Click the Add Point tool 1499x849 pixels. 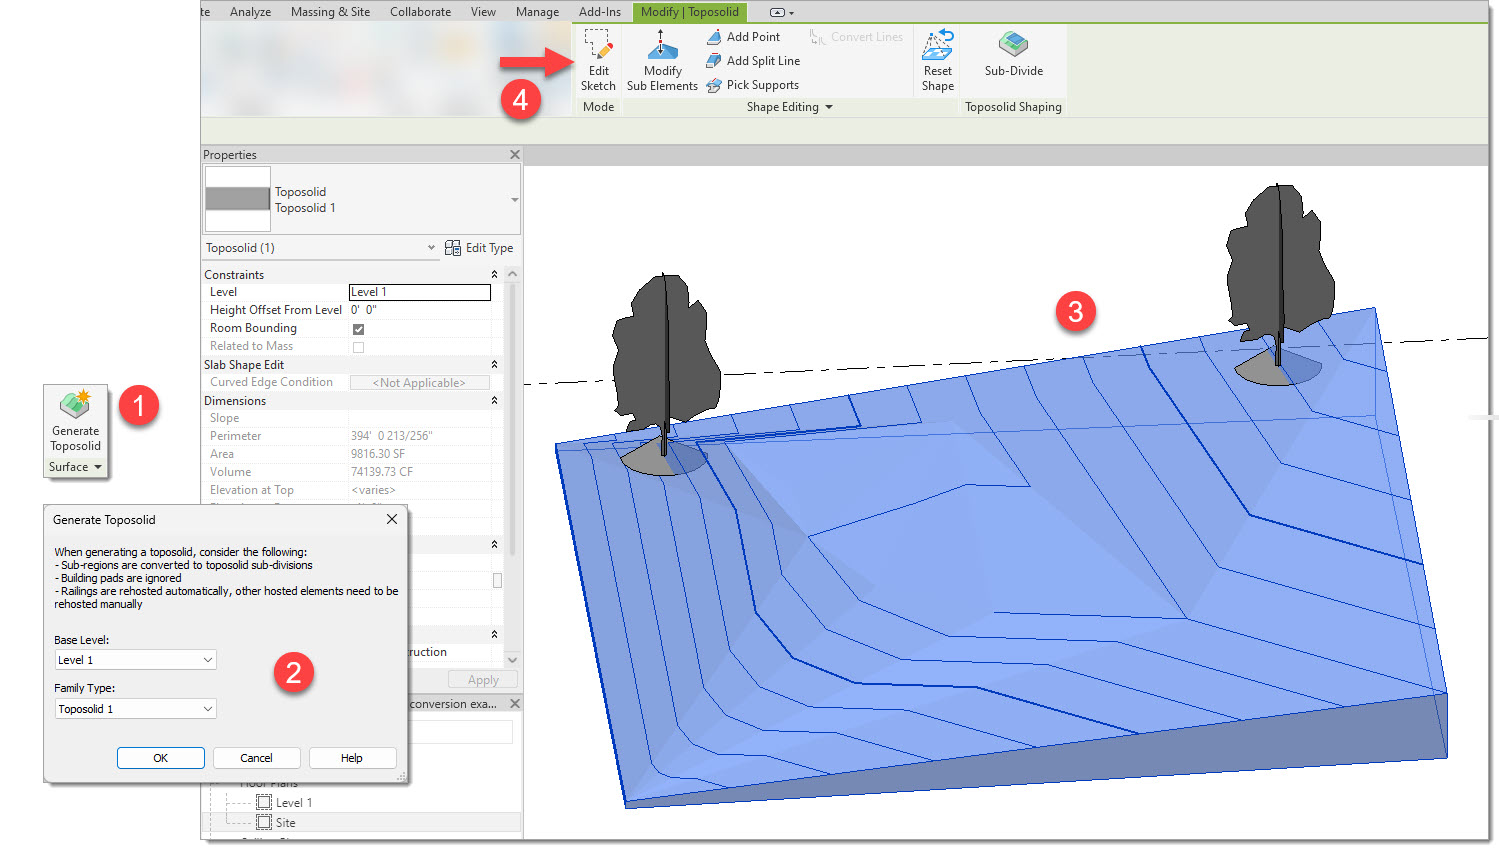pyautogui.click(x=743, y=37)
